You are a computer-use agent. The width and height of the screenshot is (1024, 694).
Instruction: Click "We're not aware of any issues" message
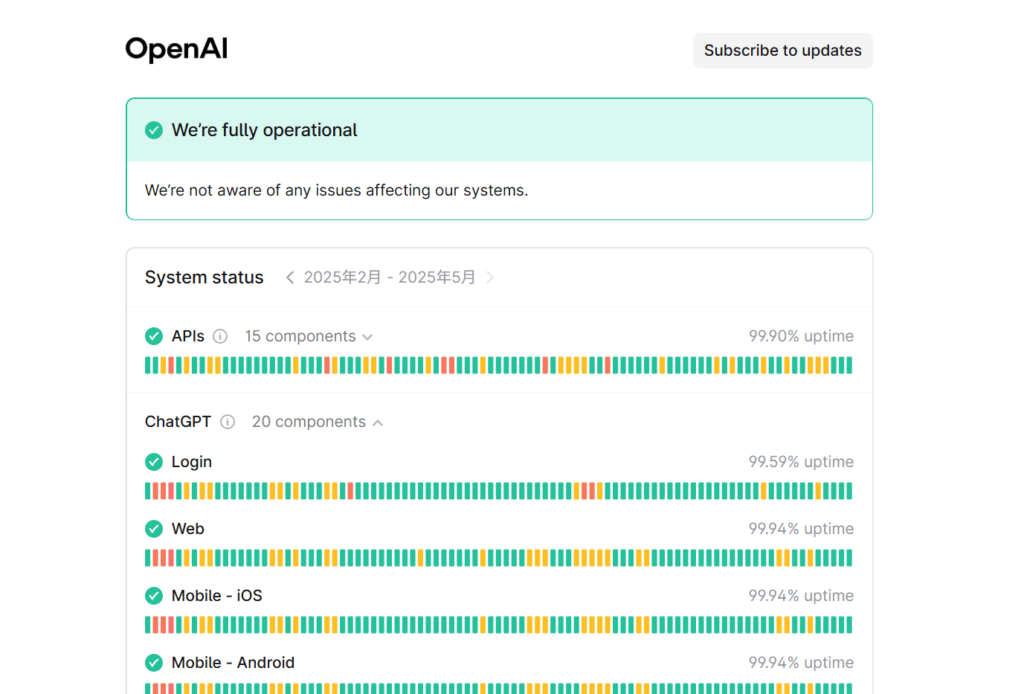coord(336,190)
